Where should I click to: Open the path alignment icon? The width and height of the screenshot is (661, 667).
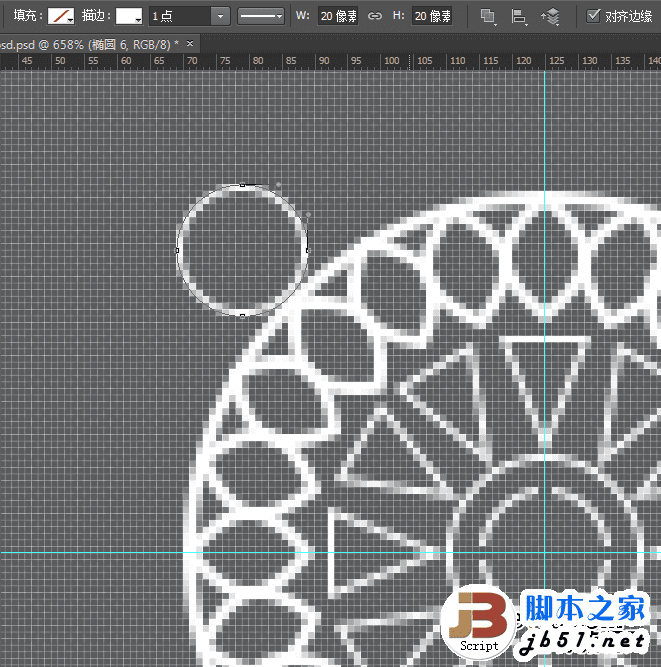point(519,17)
